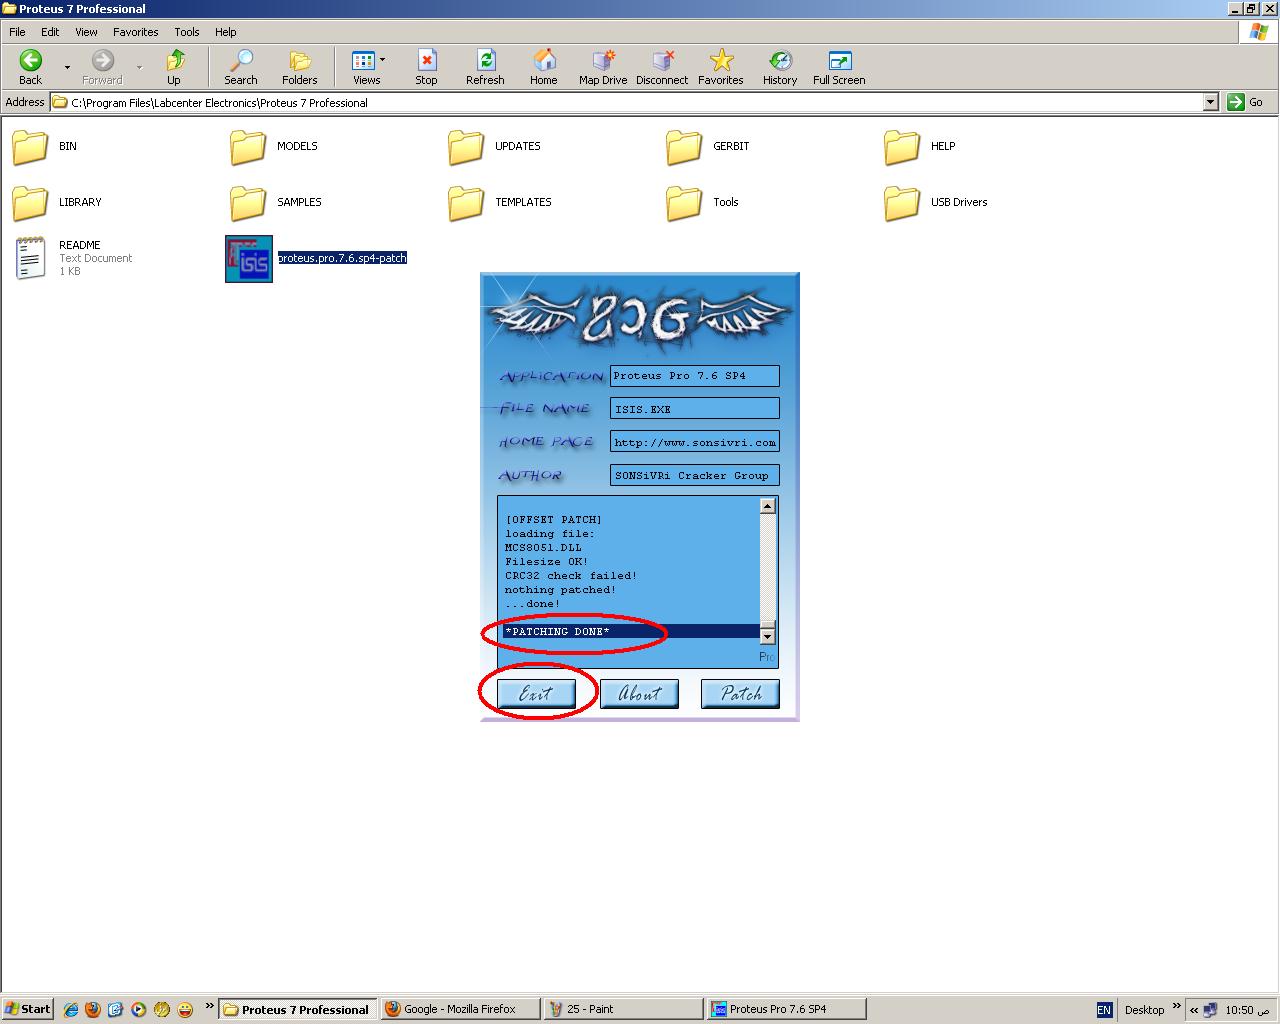
Task: Open the Tools menu
Action: click(187, 32)
